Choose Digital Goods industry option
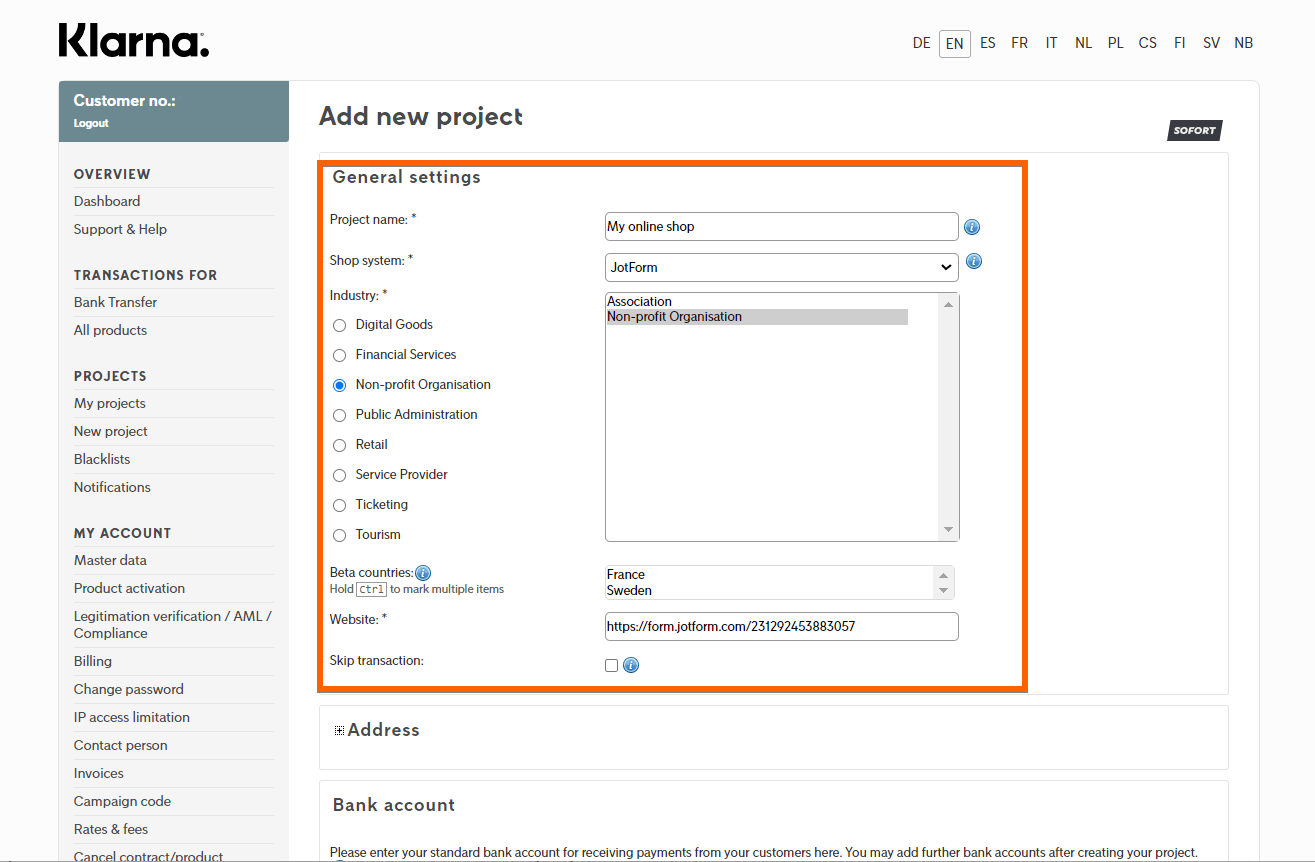 (x=339, y=325)
